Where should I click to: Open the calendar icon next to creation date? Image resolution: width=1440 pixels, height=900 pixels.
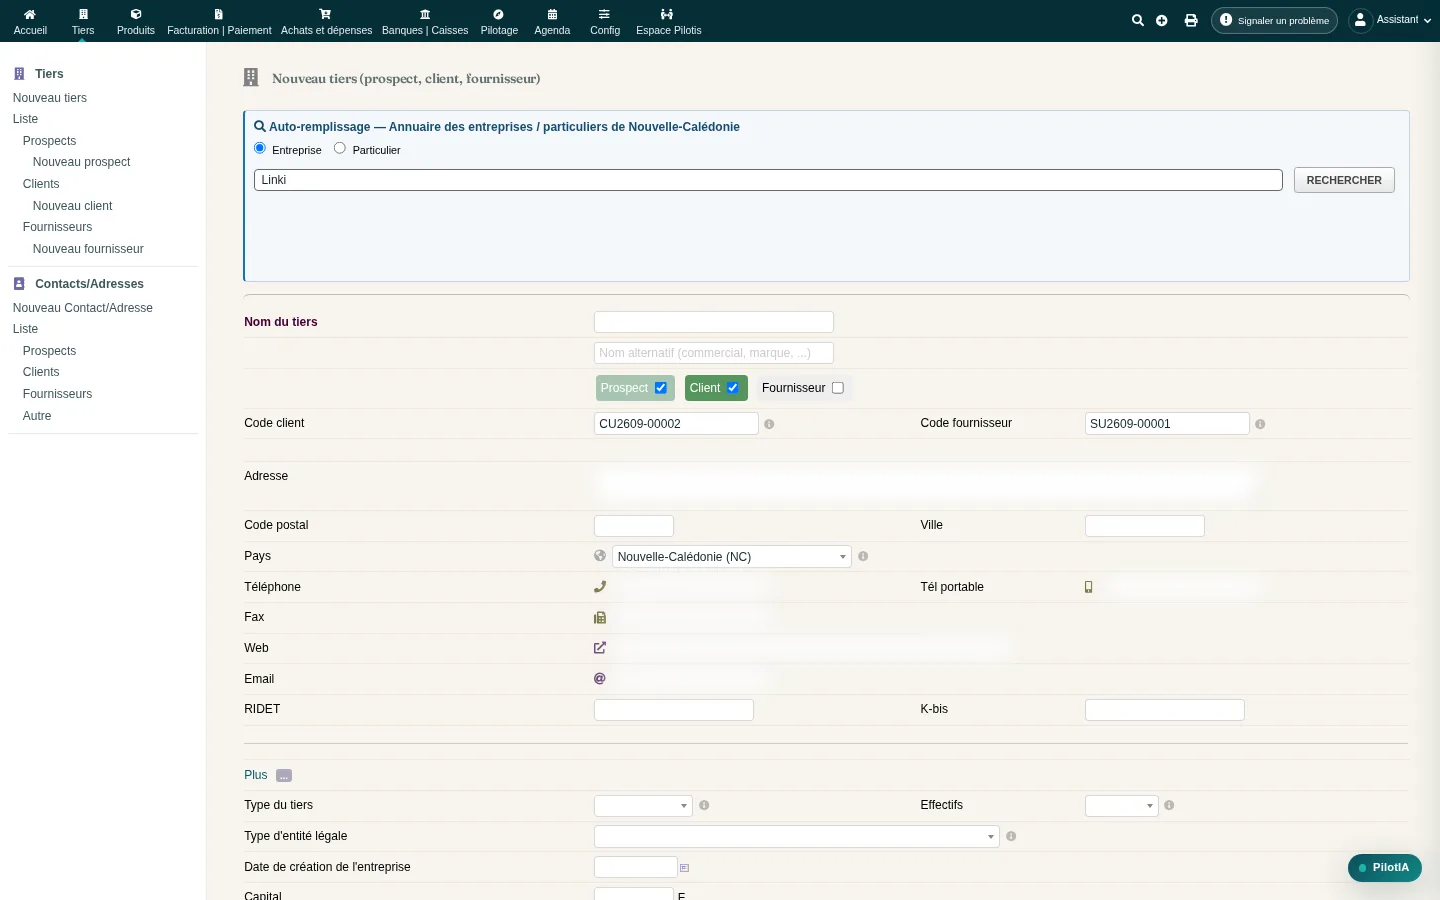click(x=684, y=868)
